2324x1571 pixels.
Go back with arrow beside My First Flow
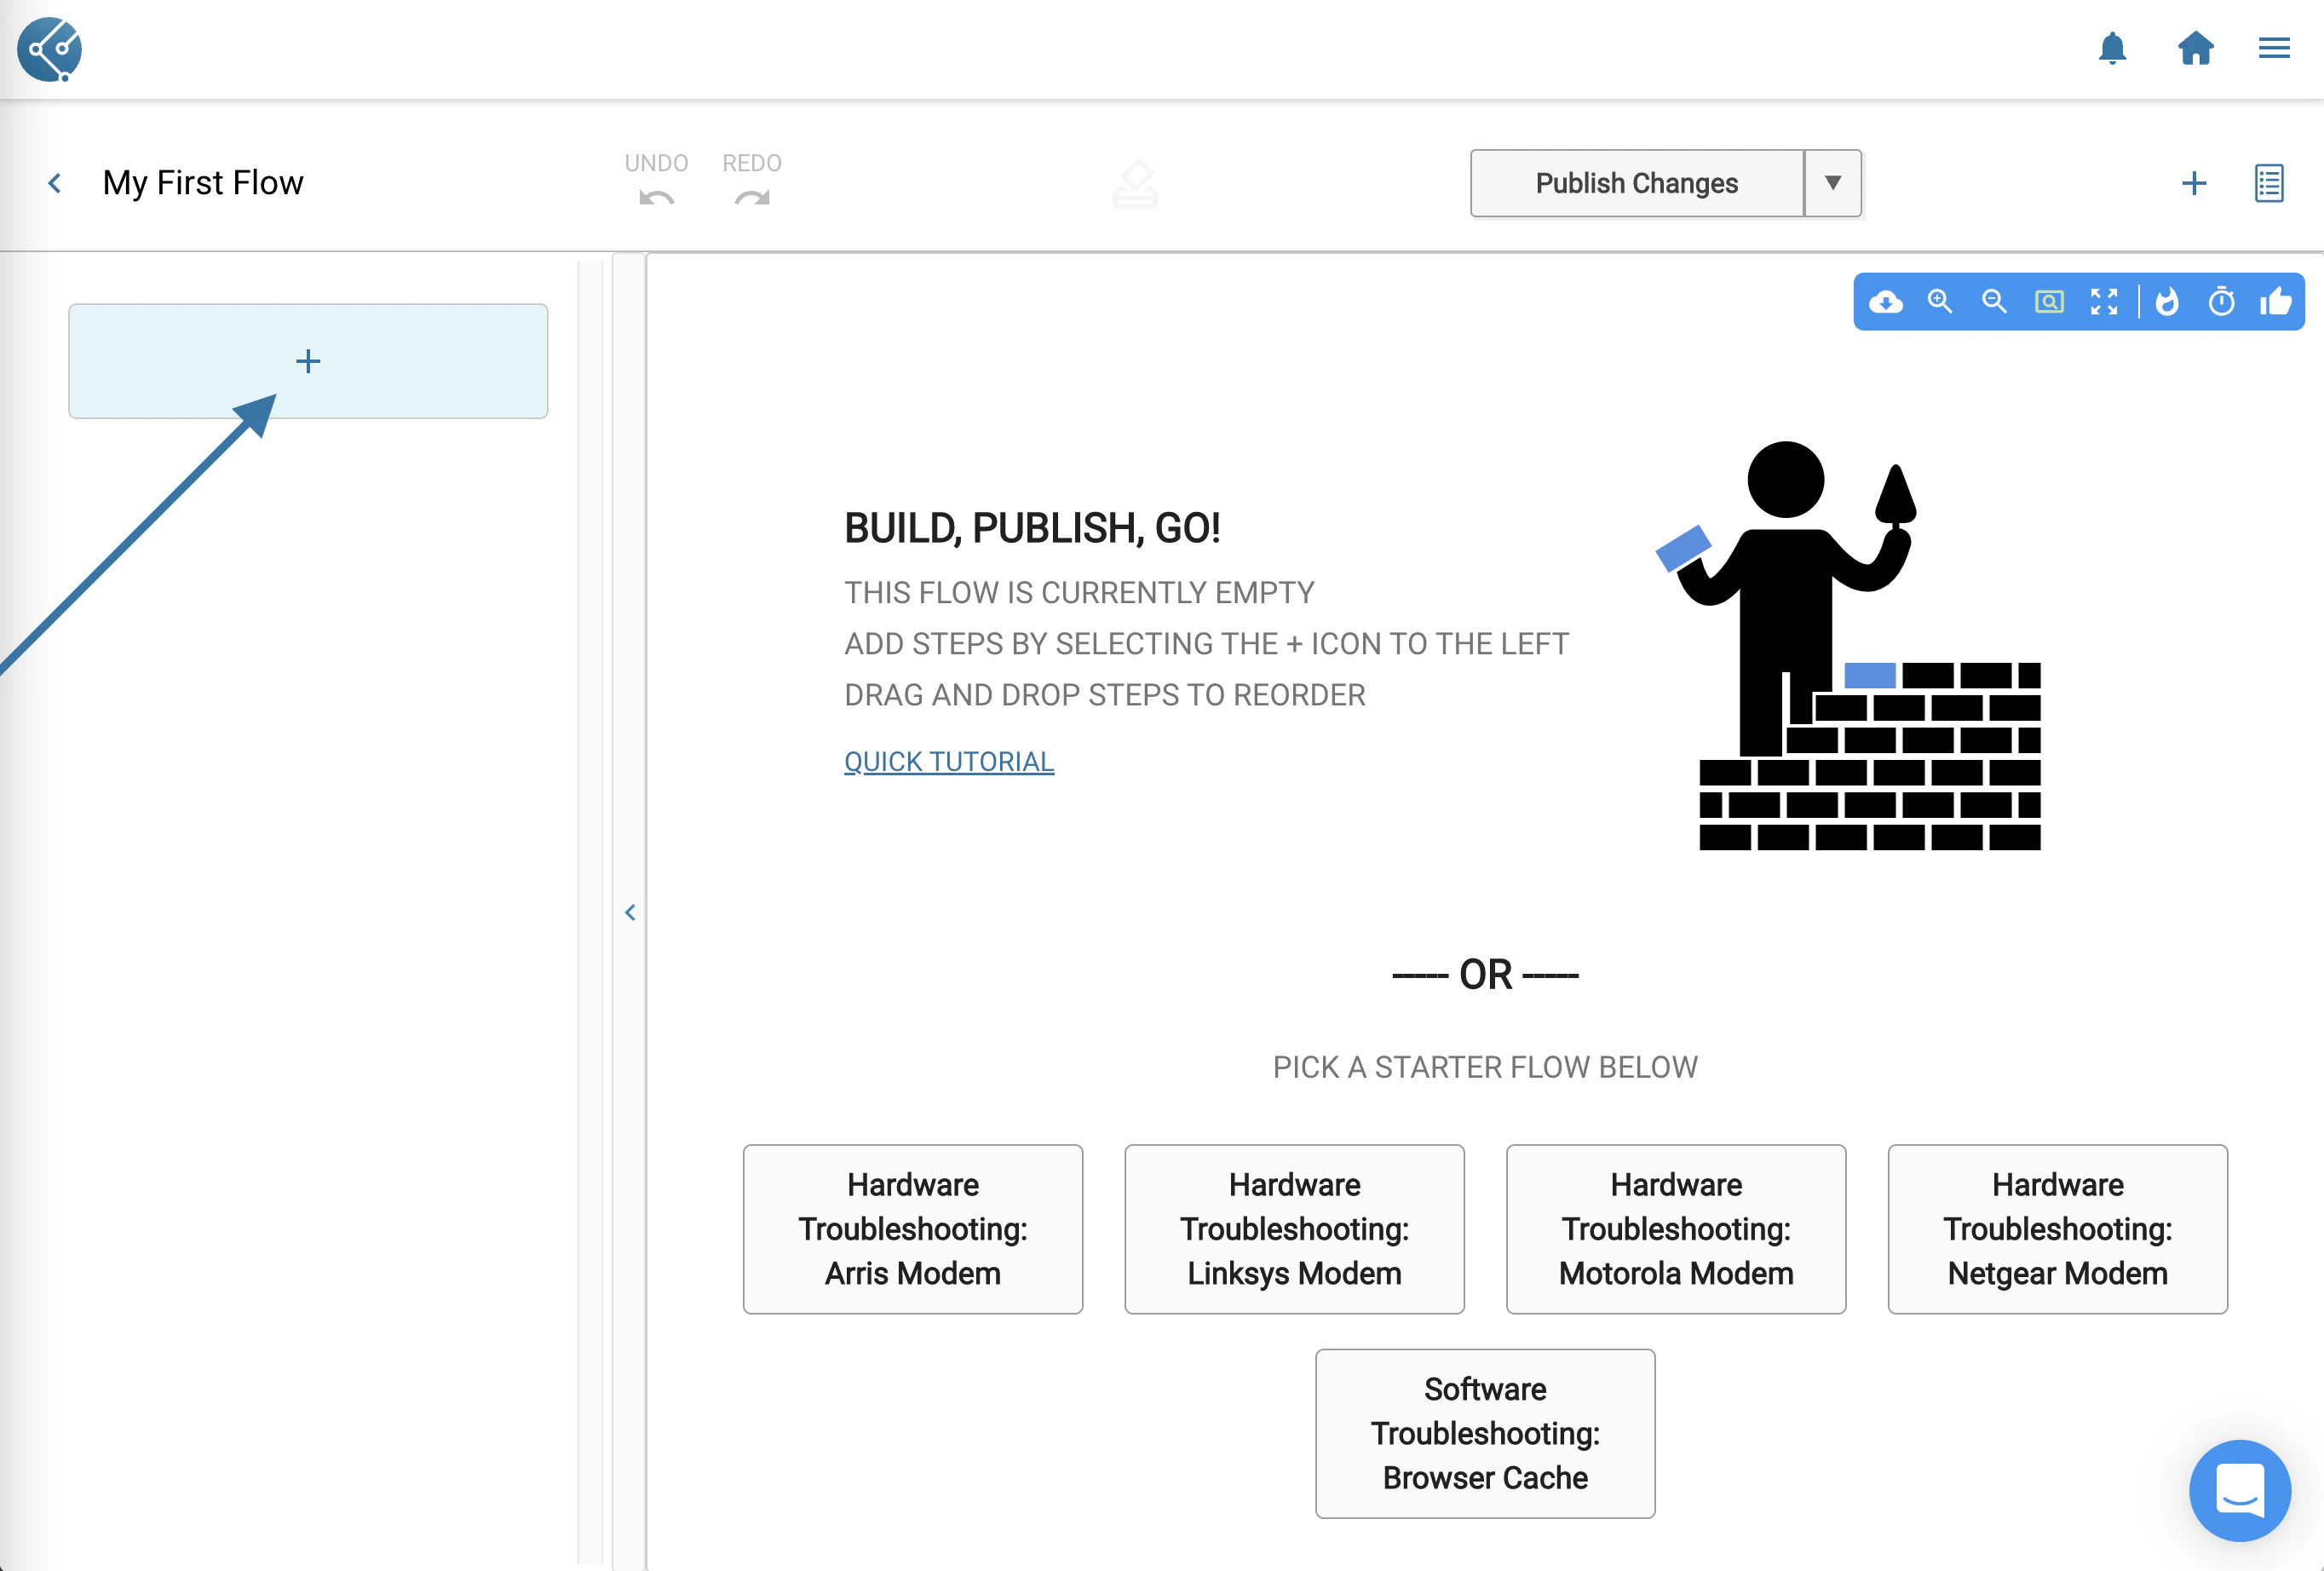coord(55,183)
